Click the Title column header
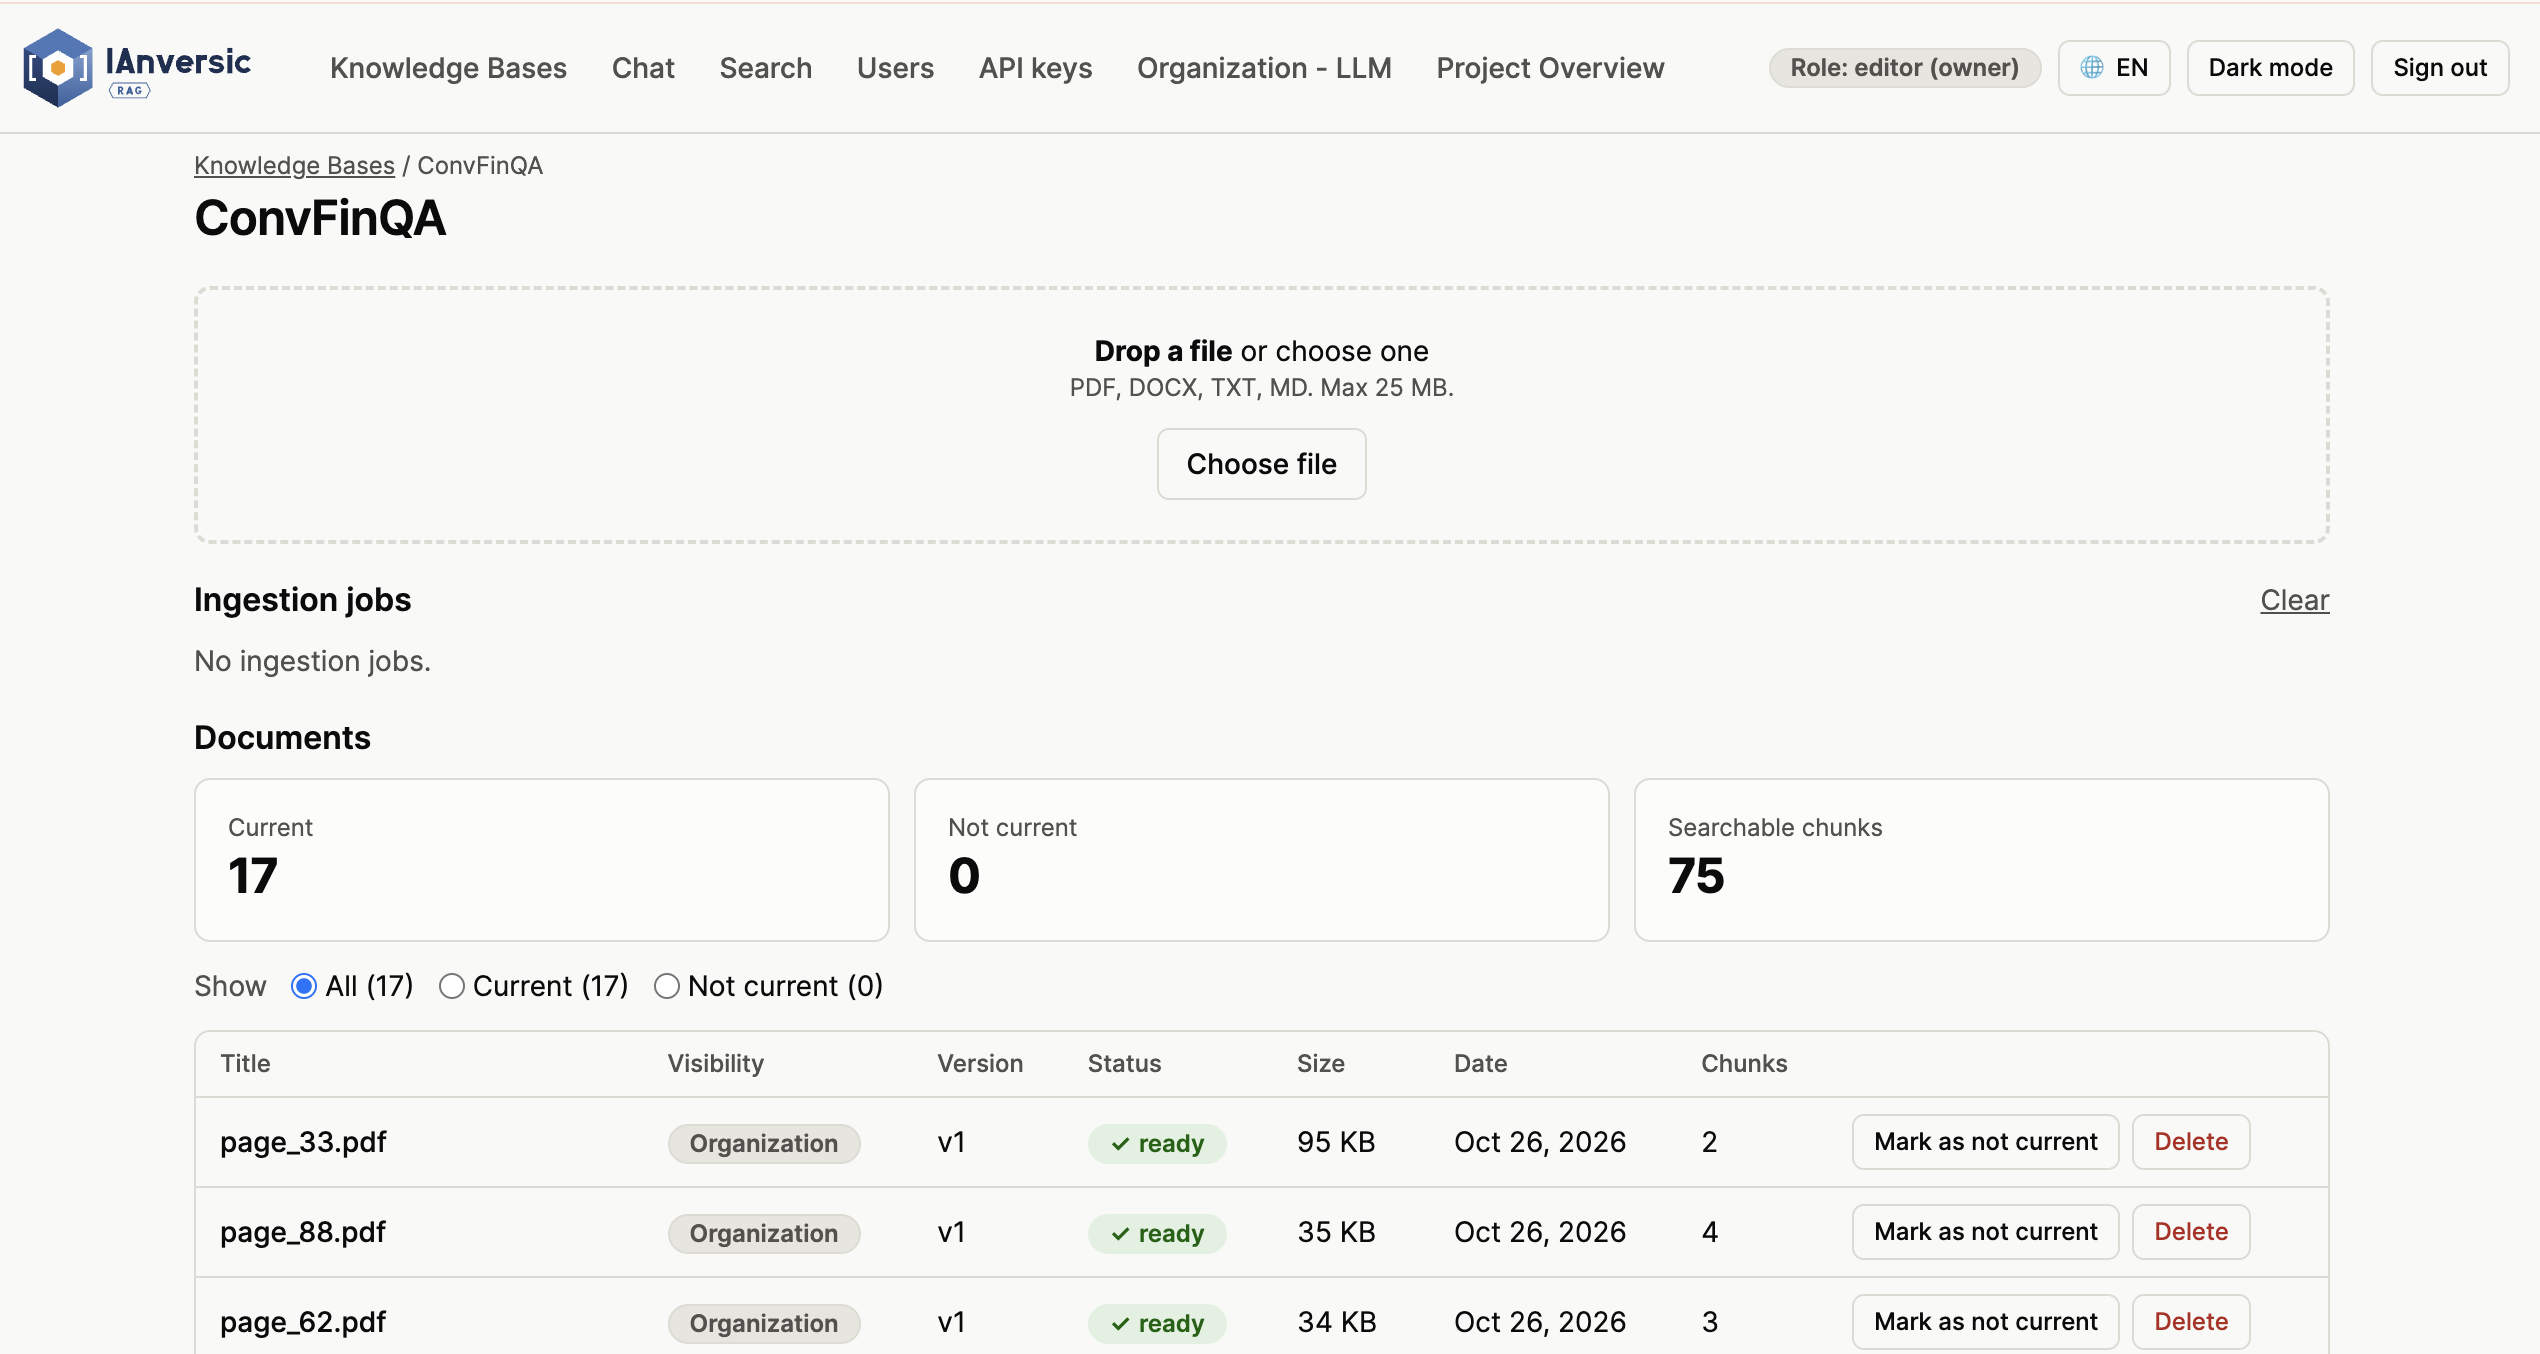 pos(245,1063)
